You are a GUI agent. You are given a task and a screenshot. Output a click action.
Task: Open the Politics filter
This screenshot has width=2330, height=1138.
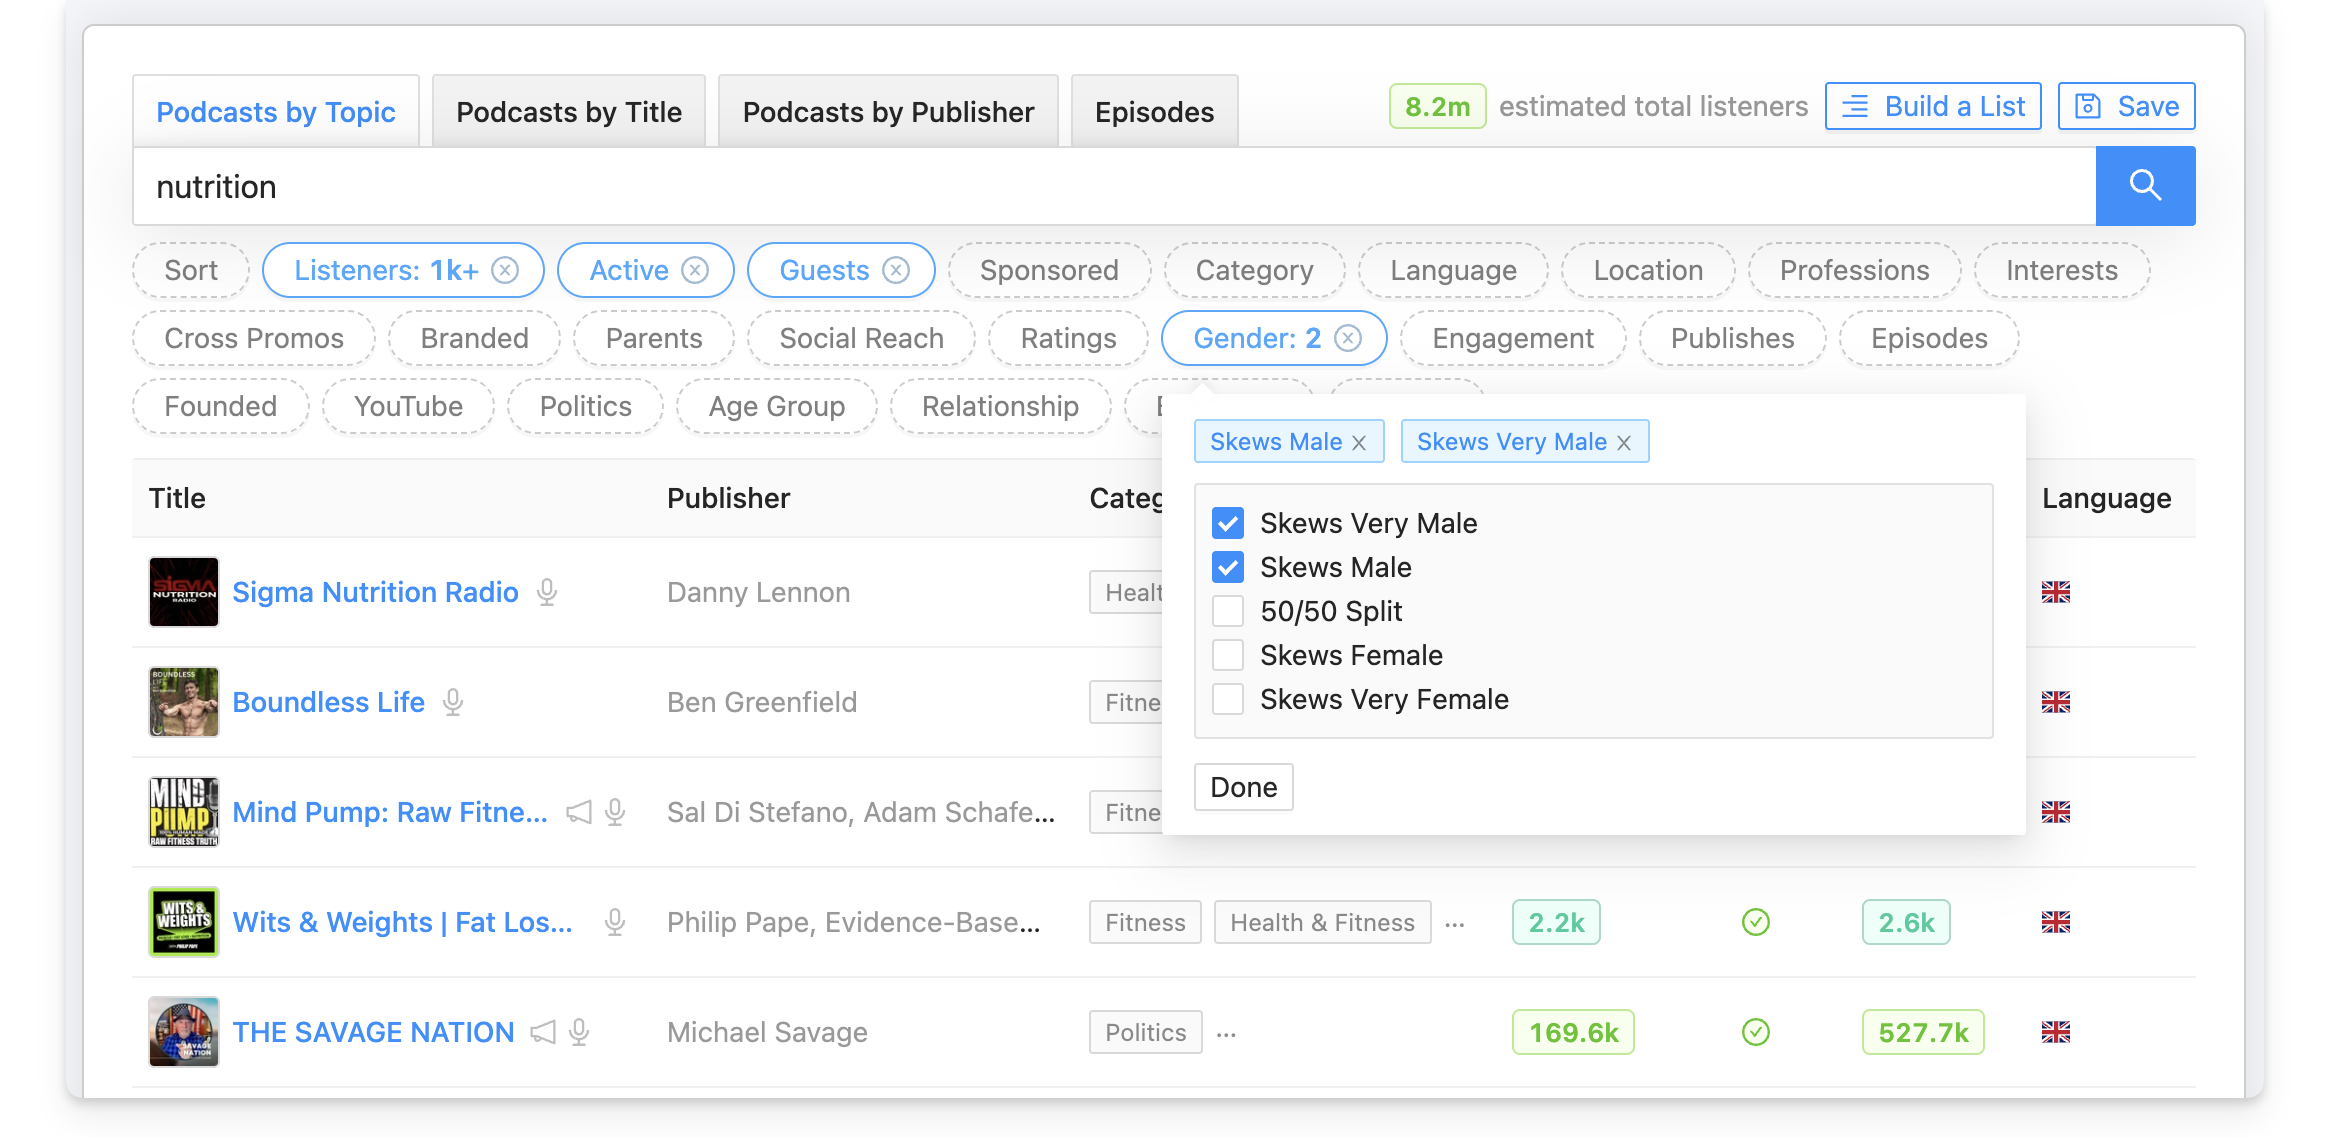pyautogui.click(x=585, y=407)
